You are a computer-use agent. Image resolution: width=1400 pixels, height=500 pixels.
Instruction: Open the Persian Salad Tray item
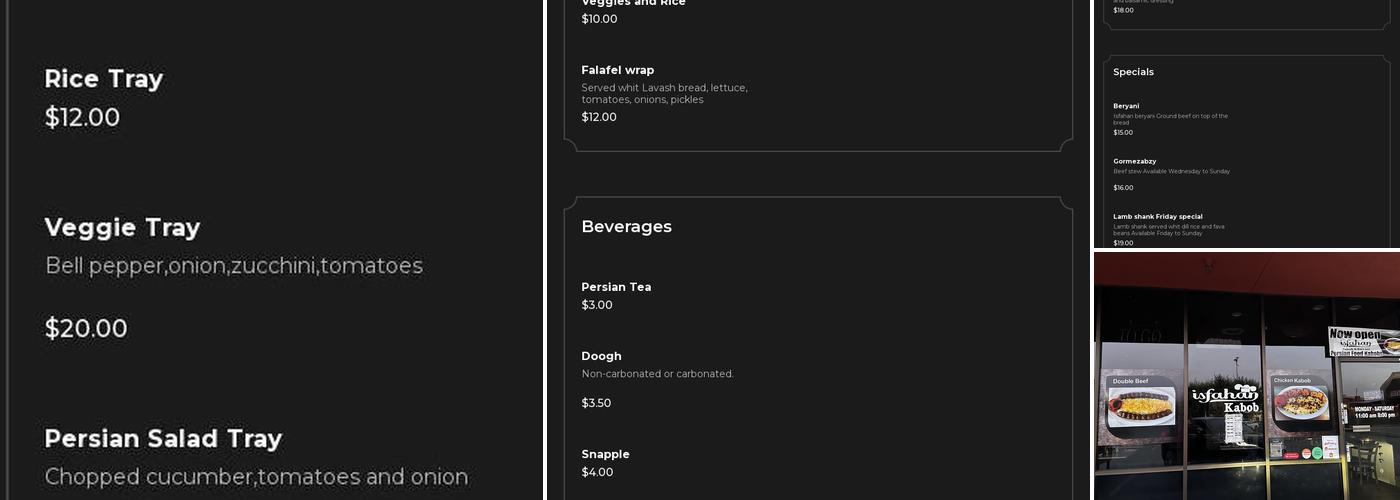(x=163, y=439)
